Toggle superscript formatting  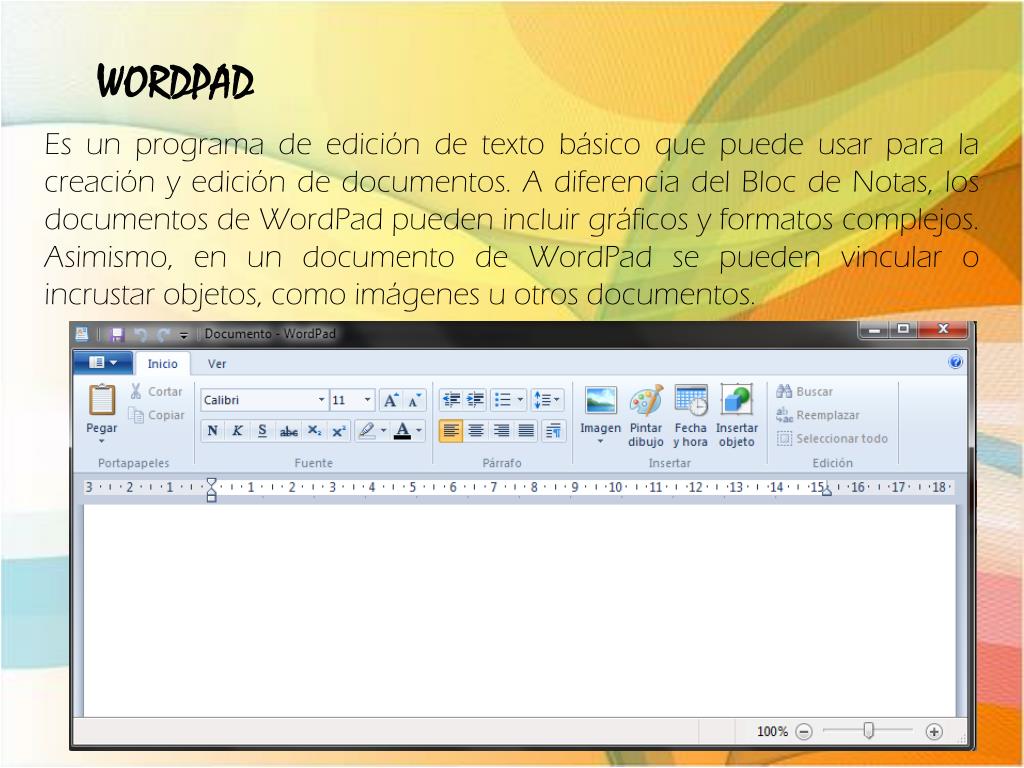(338, 430)
